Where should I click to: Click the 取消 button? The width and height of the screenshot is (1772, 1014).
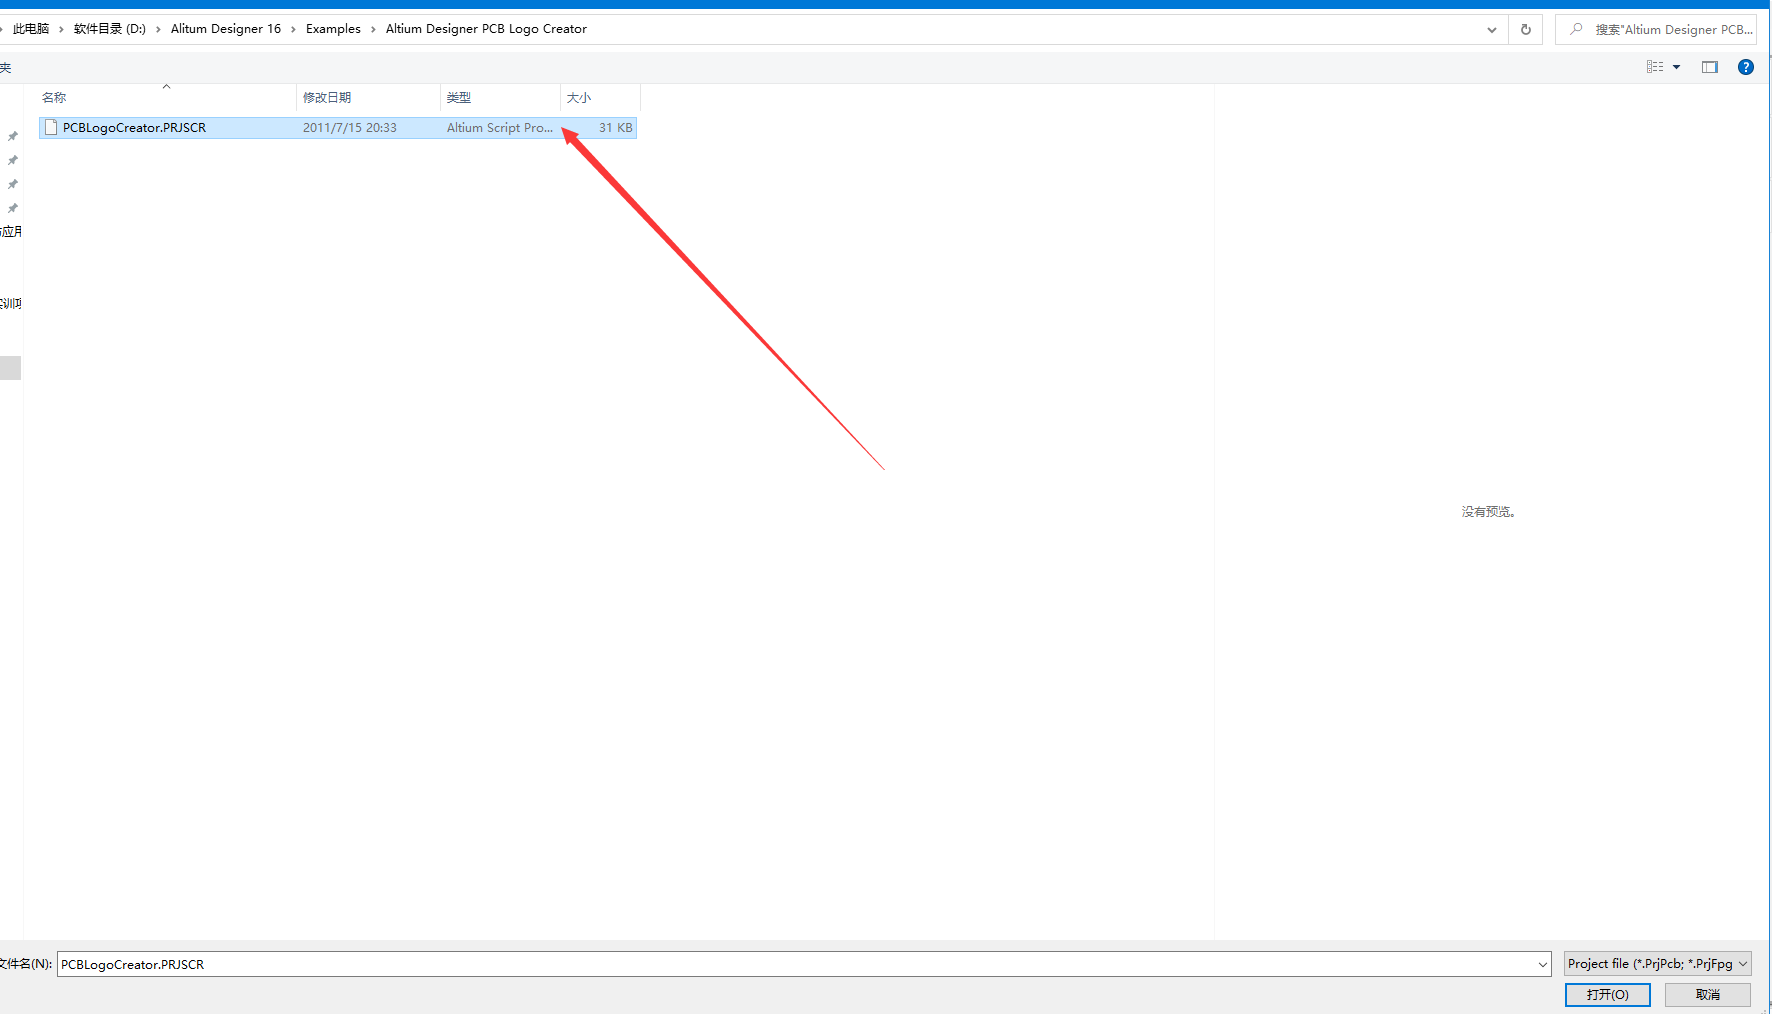[x=1707, y=995]
